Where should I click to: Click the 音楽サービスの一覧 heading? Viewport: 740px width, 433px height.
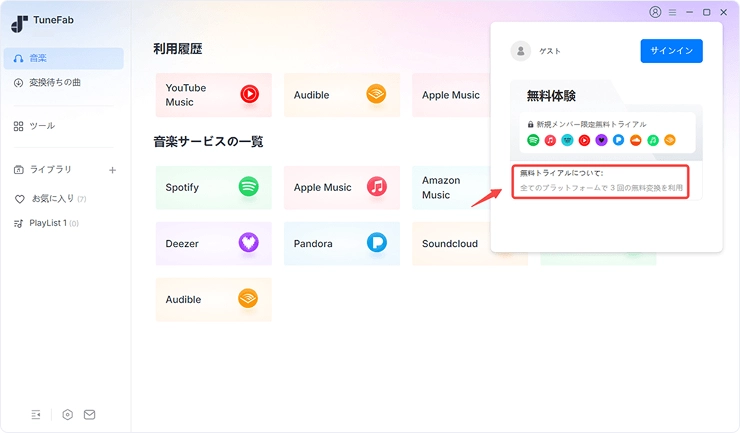point(208,141)
